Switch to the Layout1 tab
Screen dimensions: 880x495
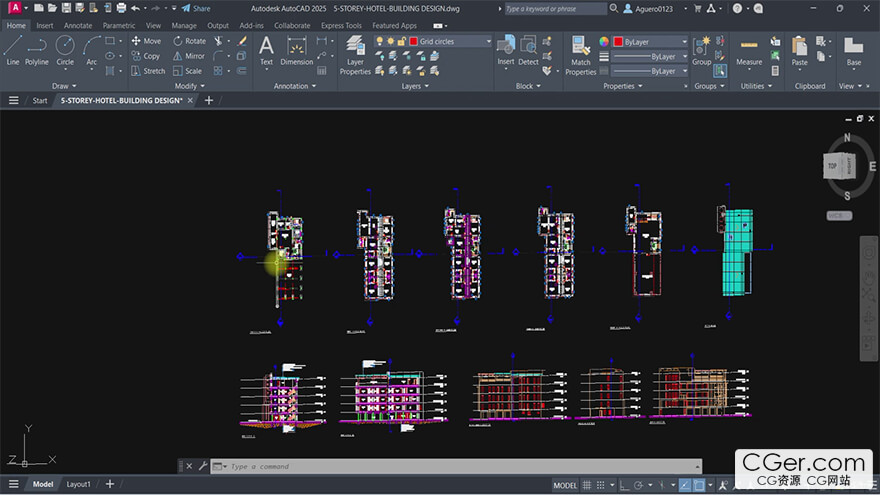point(78,484)
